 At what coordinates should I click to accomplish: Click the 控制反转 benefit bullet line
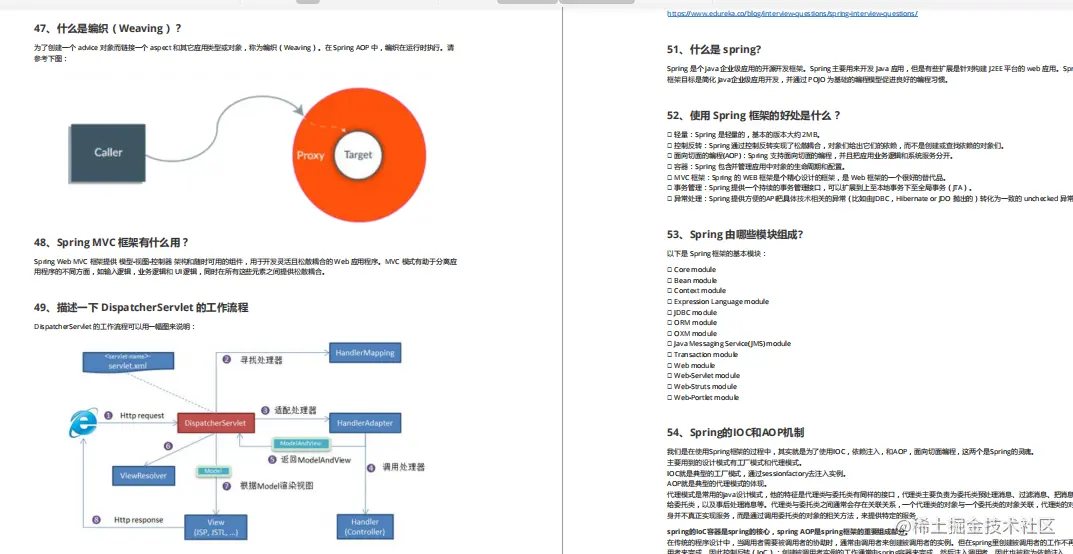(836, 146)
